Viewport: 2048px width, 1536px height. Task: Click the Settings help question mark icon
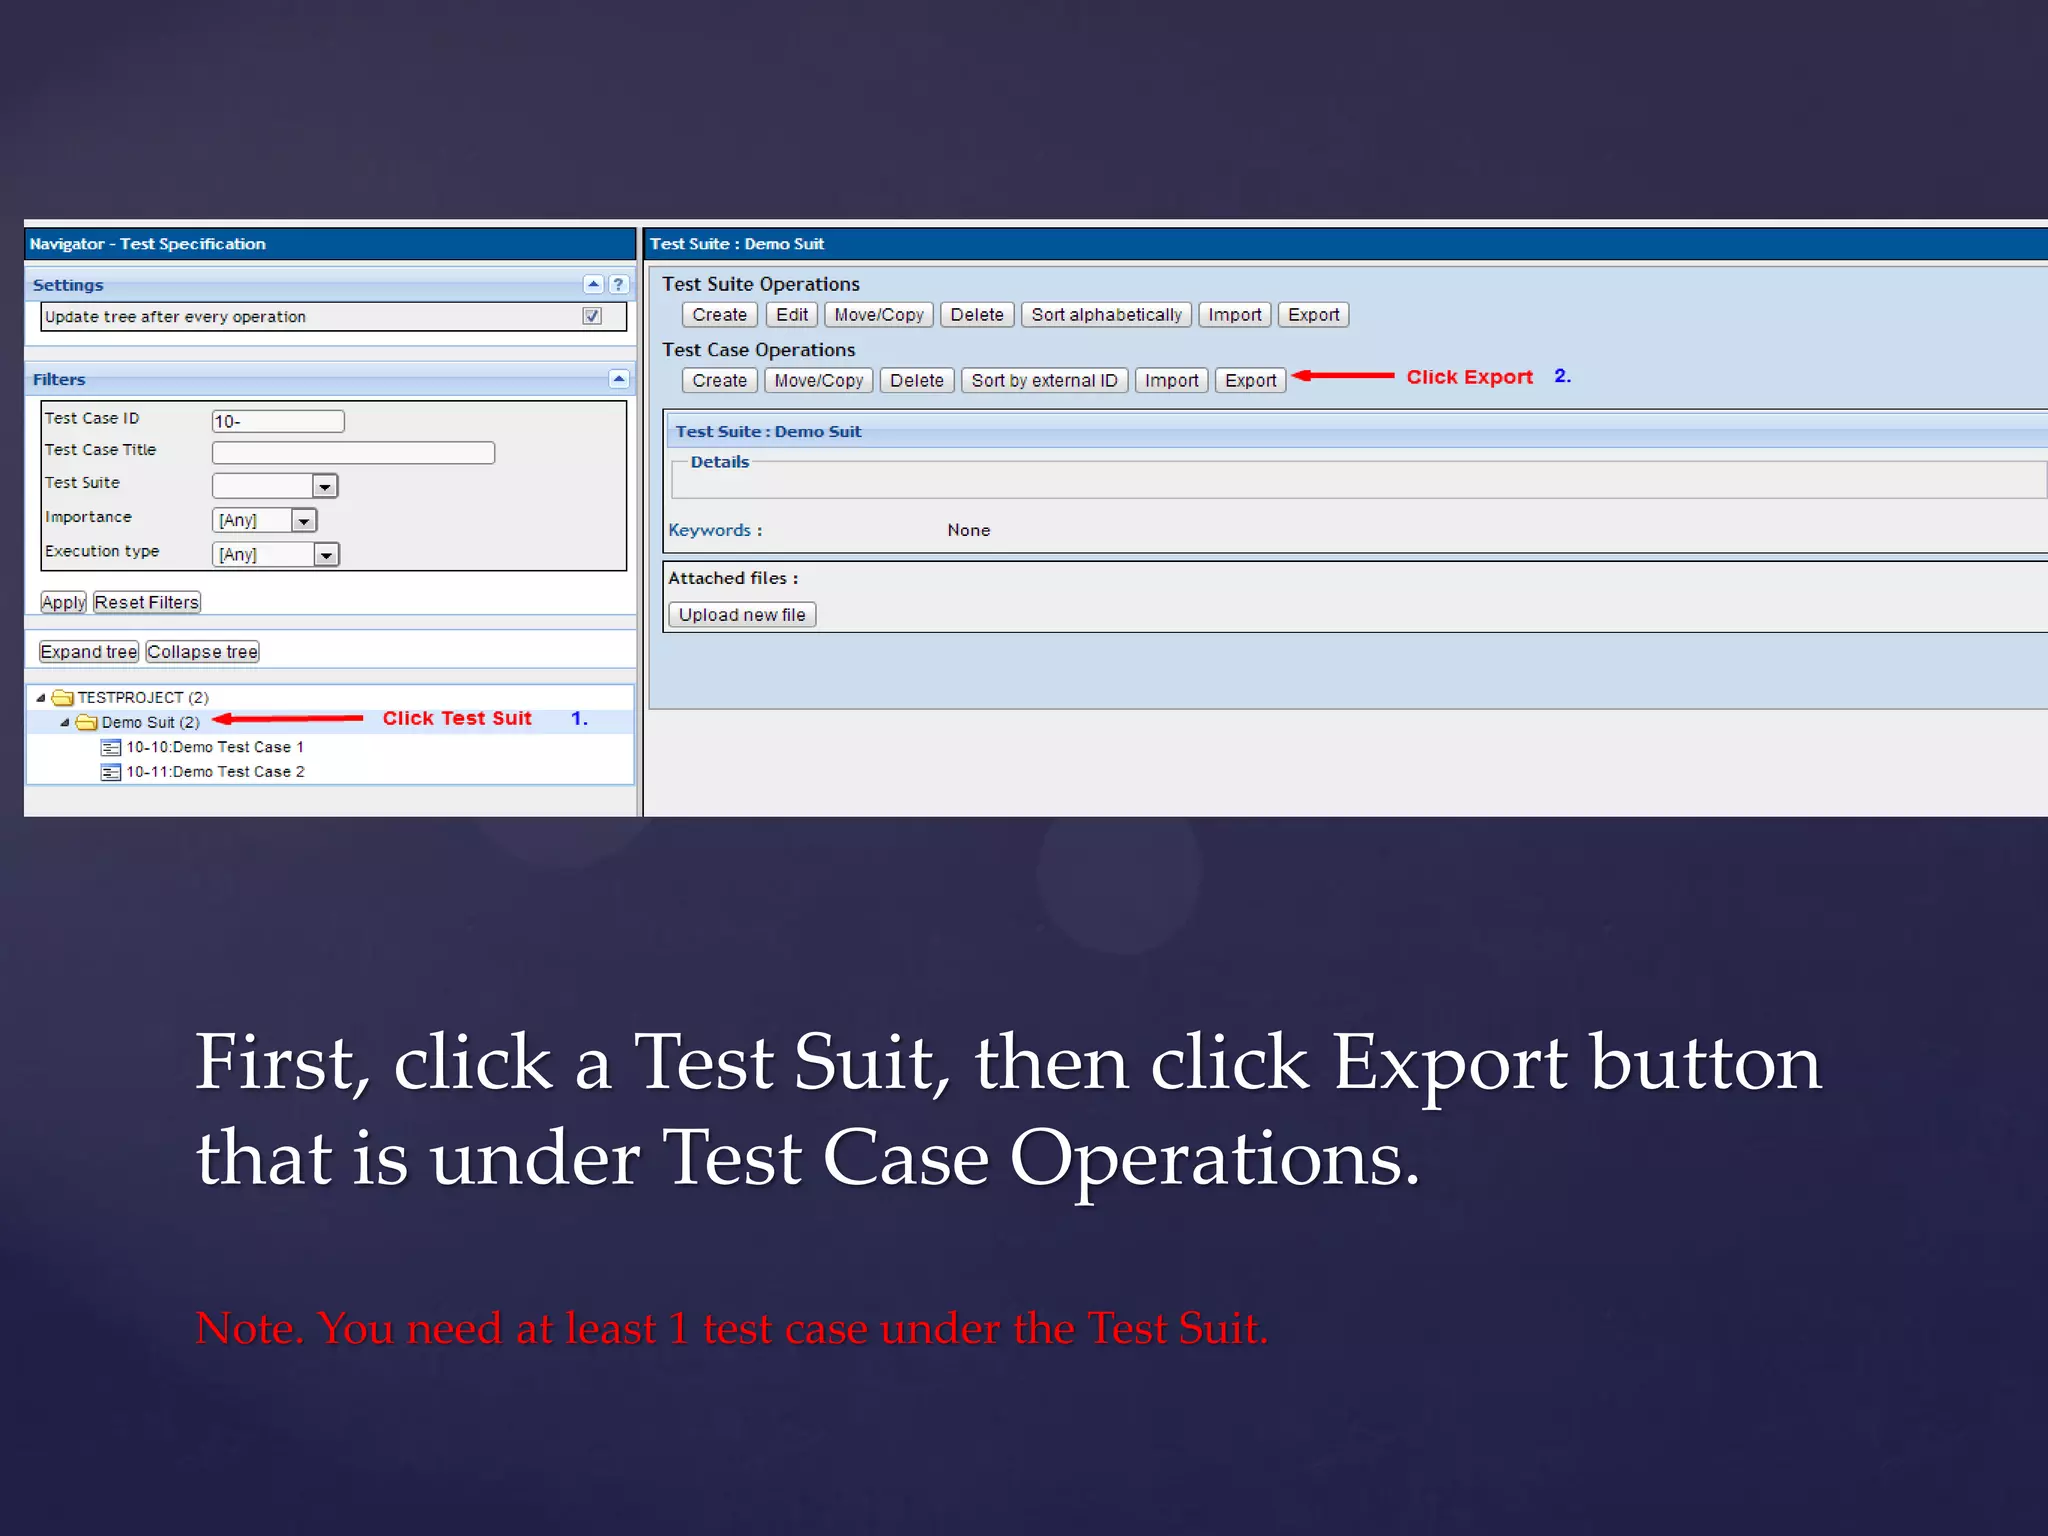click(618, 284)
